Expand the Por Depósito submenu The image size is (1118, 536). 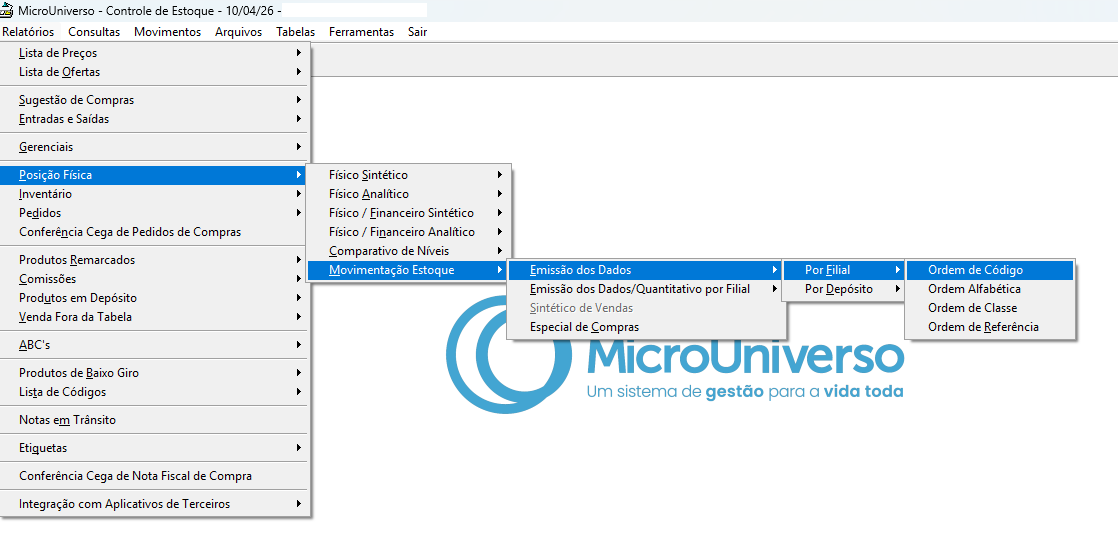[839, 289]
